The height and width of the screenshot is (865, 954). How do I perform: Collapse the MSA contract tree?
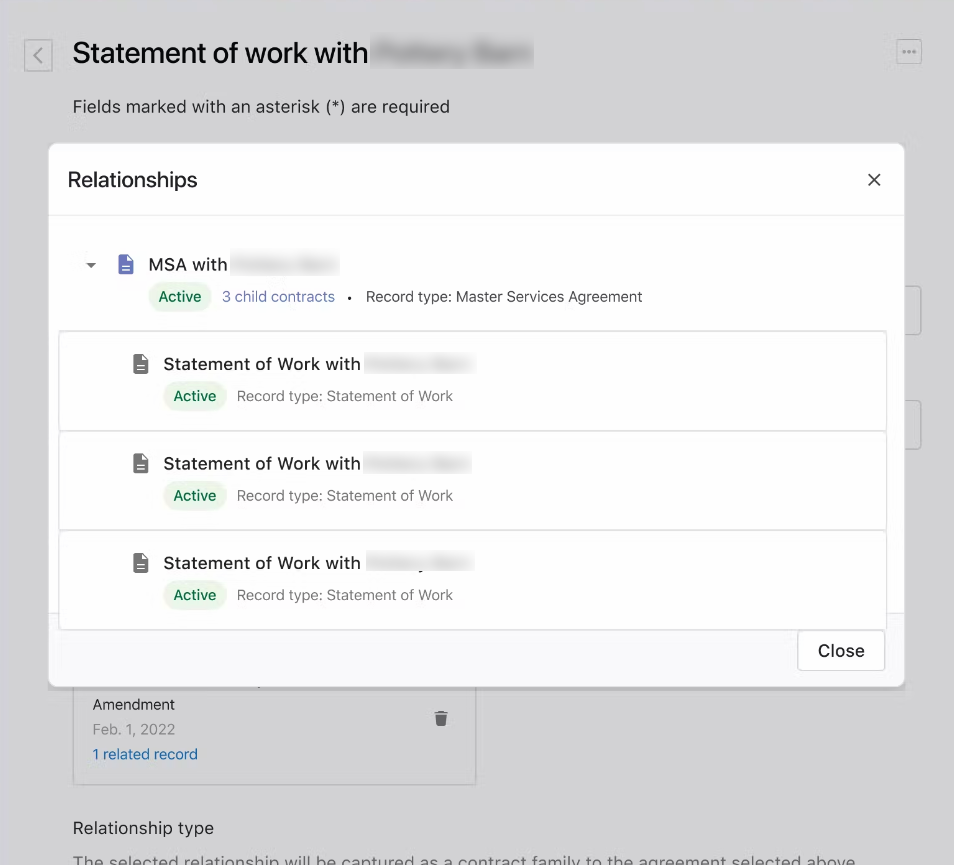pyautogui.click(x=91, y=264)
